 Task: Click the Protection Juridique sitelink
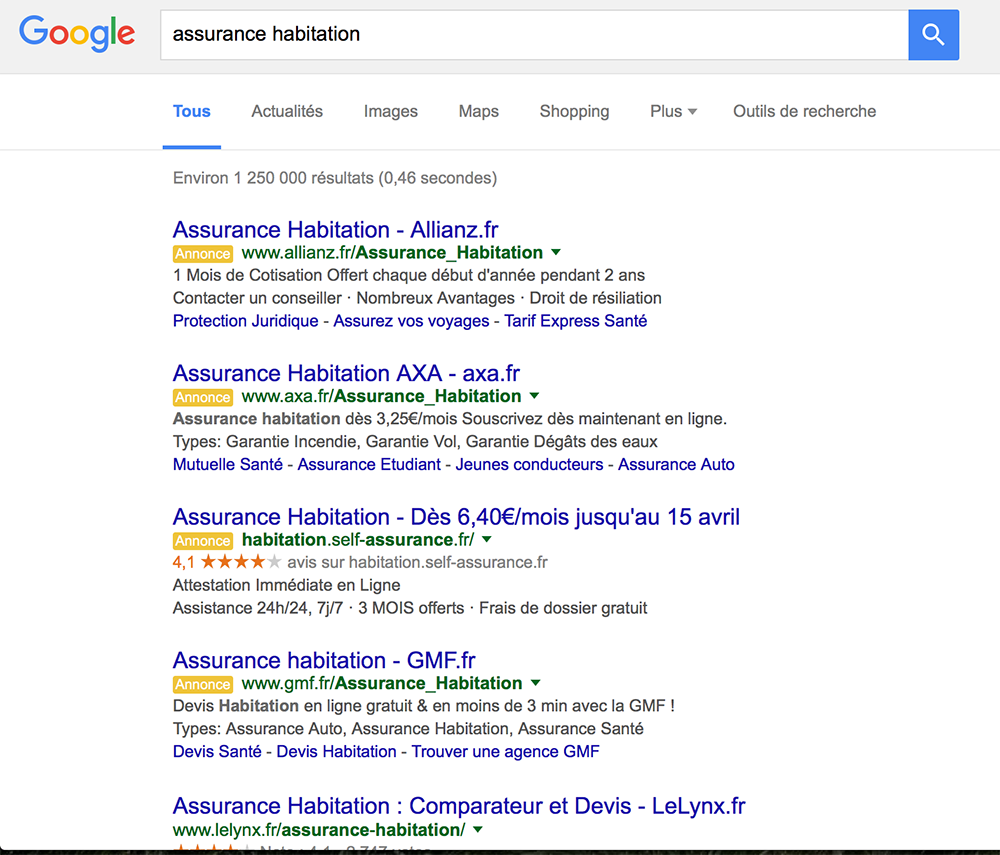[x=245, y=321]
